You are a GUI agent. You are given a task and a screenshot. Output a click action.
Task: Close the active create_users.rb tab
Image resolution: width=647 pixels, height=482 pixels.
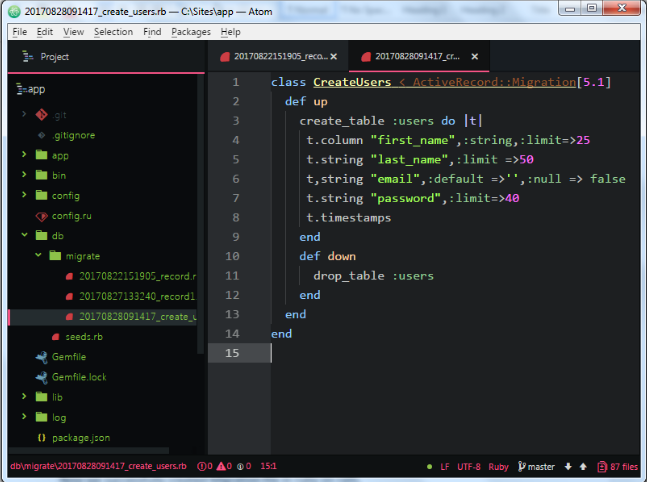475,57
